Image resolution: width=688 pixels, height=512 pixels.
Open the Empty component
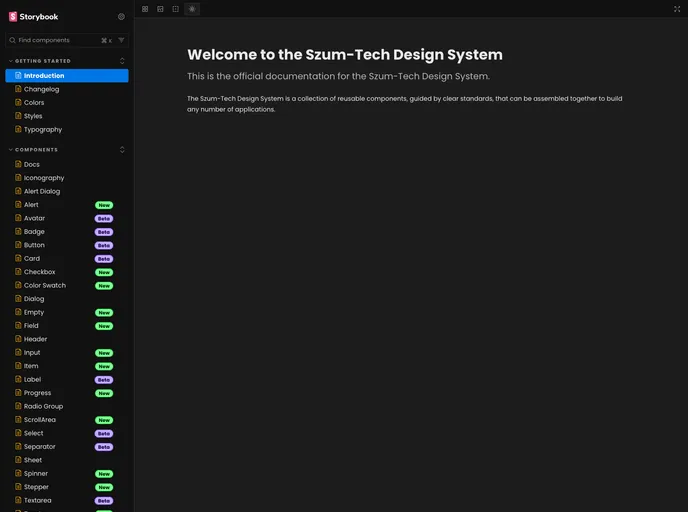(67, 312)
